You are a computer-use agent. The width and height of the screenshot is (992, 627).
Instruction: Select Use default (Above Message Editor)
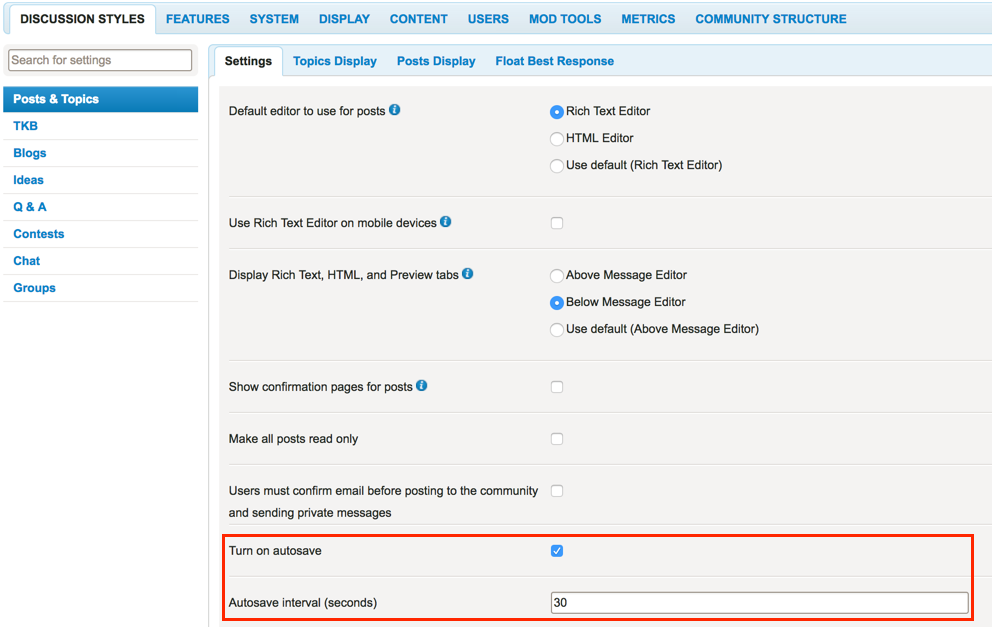[x=557, y=330]
